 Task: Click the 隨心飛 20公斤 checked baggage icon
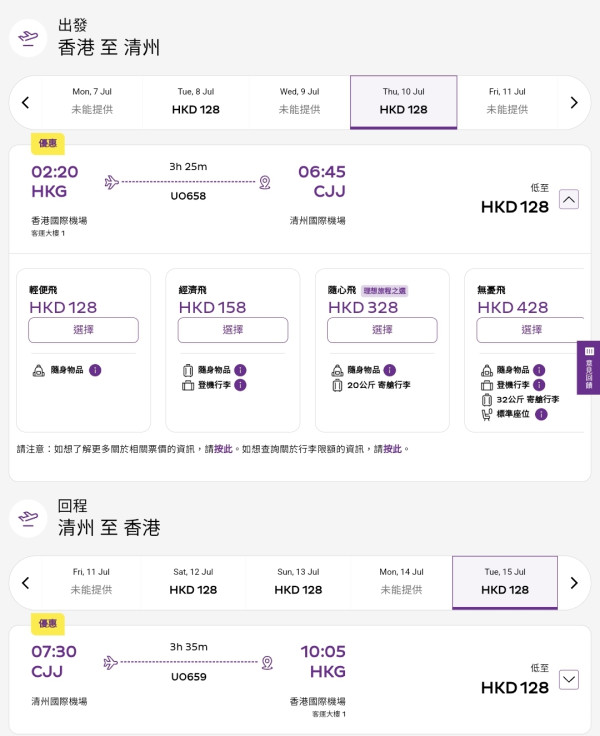pos(337,385)
